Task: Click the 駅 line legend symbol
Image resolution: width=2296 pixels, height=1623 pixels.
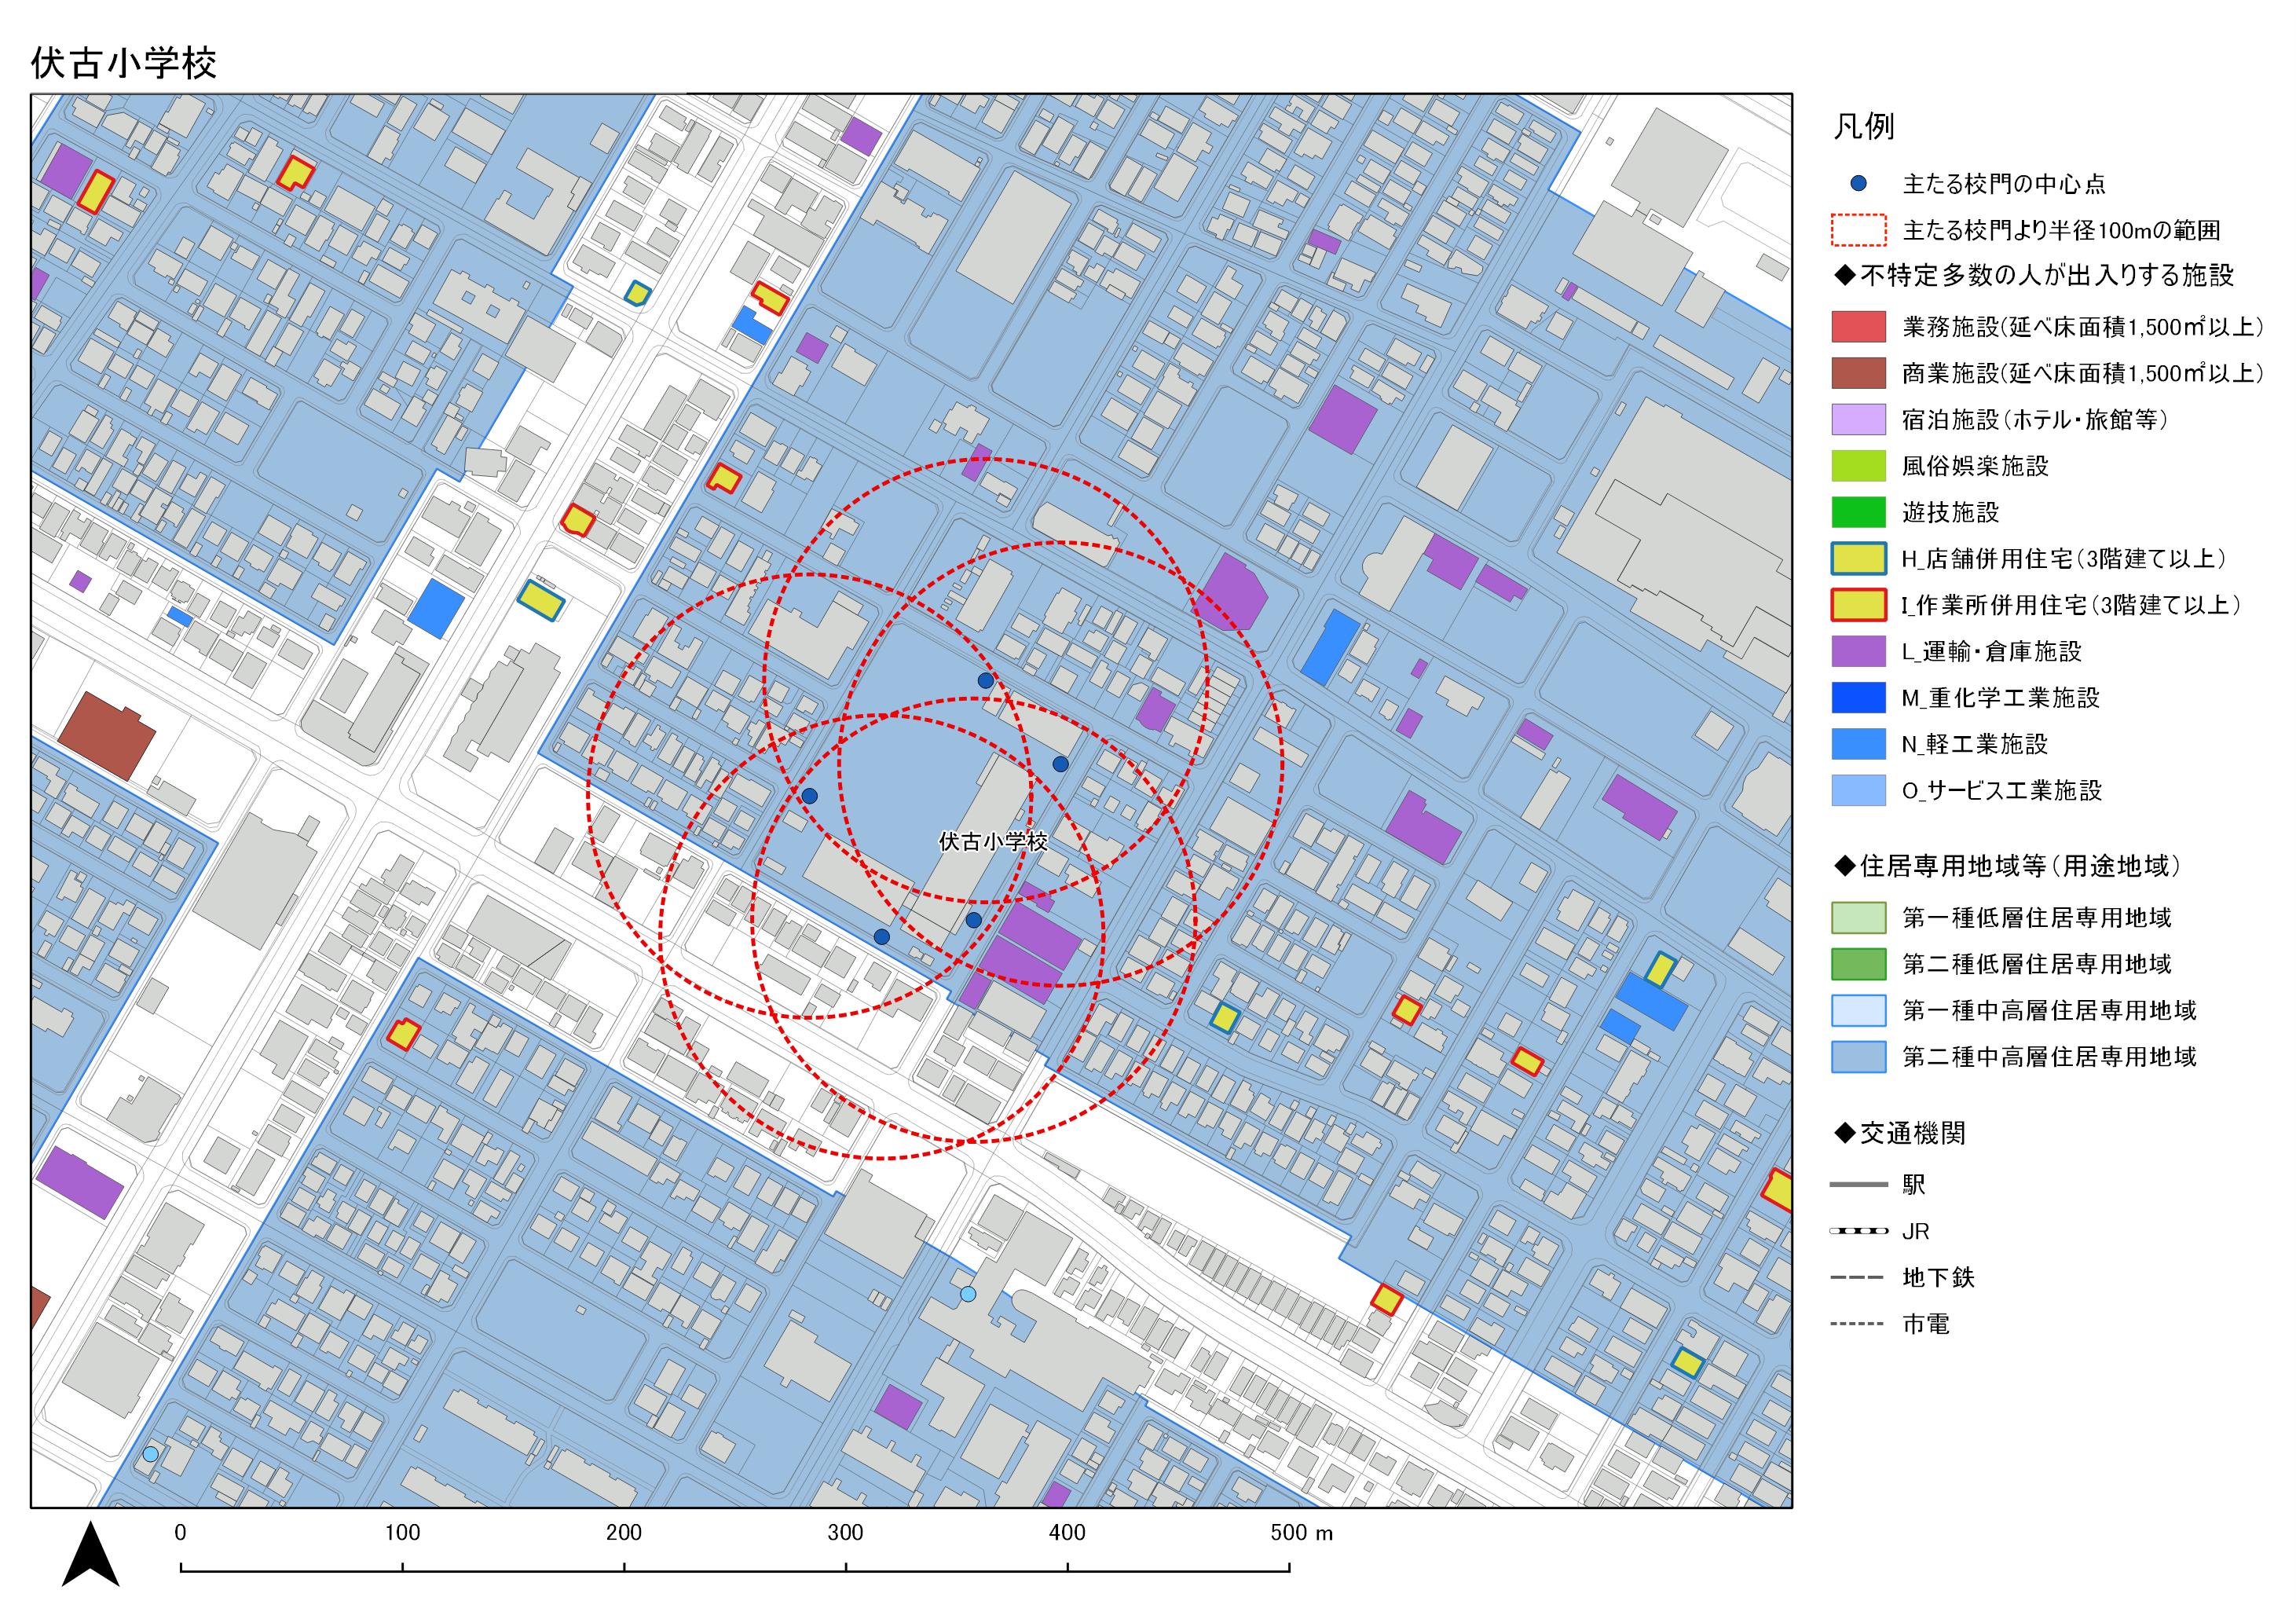Action: [1858, 1185]
